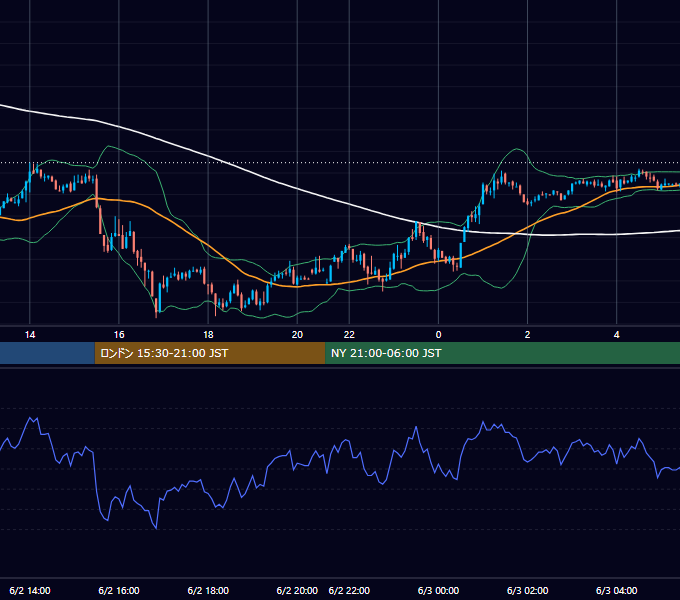The width and height of the screenshot is (680, 600).
Task: Click the 6/3 00:00 date label
Action: (x=438, y=590)
